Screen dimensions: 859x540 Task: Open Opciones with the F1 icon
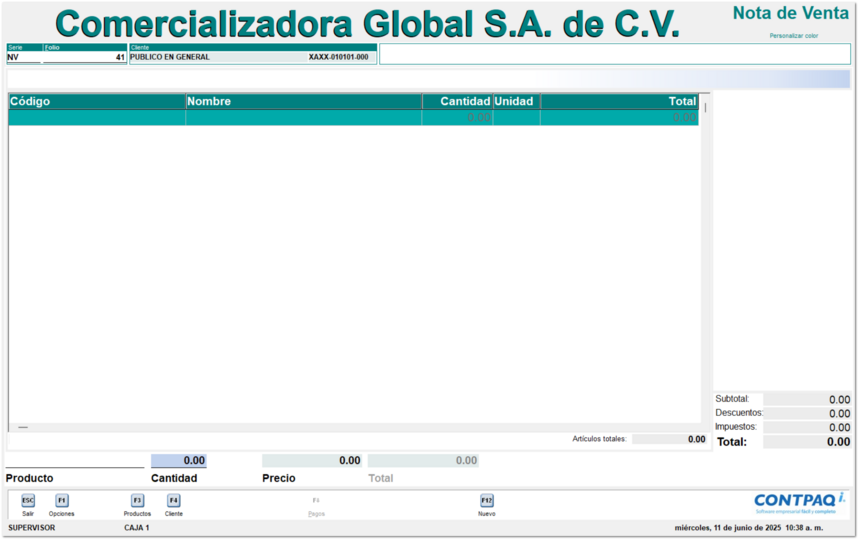pyautogui.click(x=62, y=500)
